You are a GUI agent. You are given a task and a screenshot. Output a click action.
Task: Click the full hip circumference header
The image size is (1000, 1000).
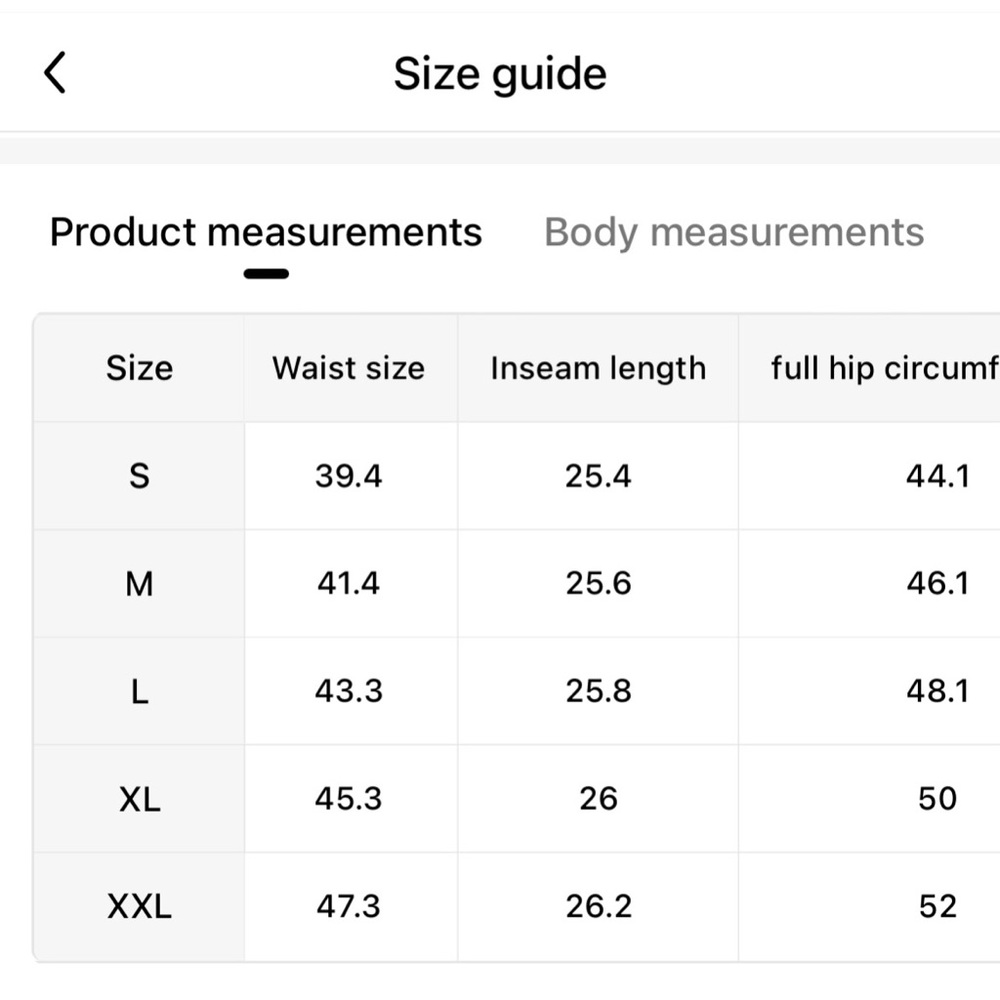point(885,369)
